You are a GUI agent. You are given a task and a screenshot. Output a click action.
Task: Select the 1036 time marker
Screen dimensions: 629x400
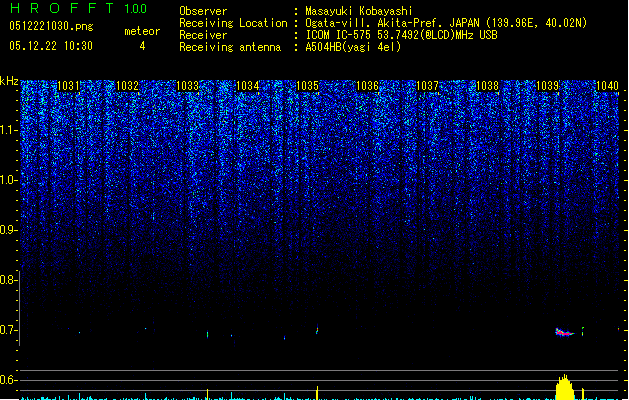tap(367, 86)
